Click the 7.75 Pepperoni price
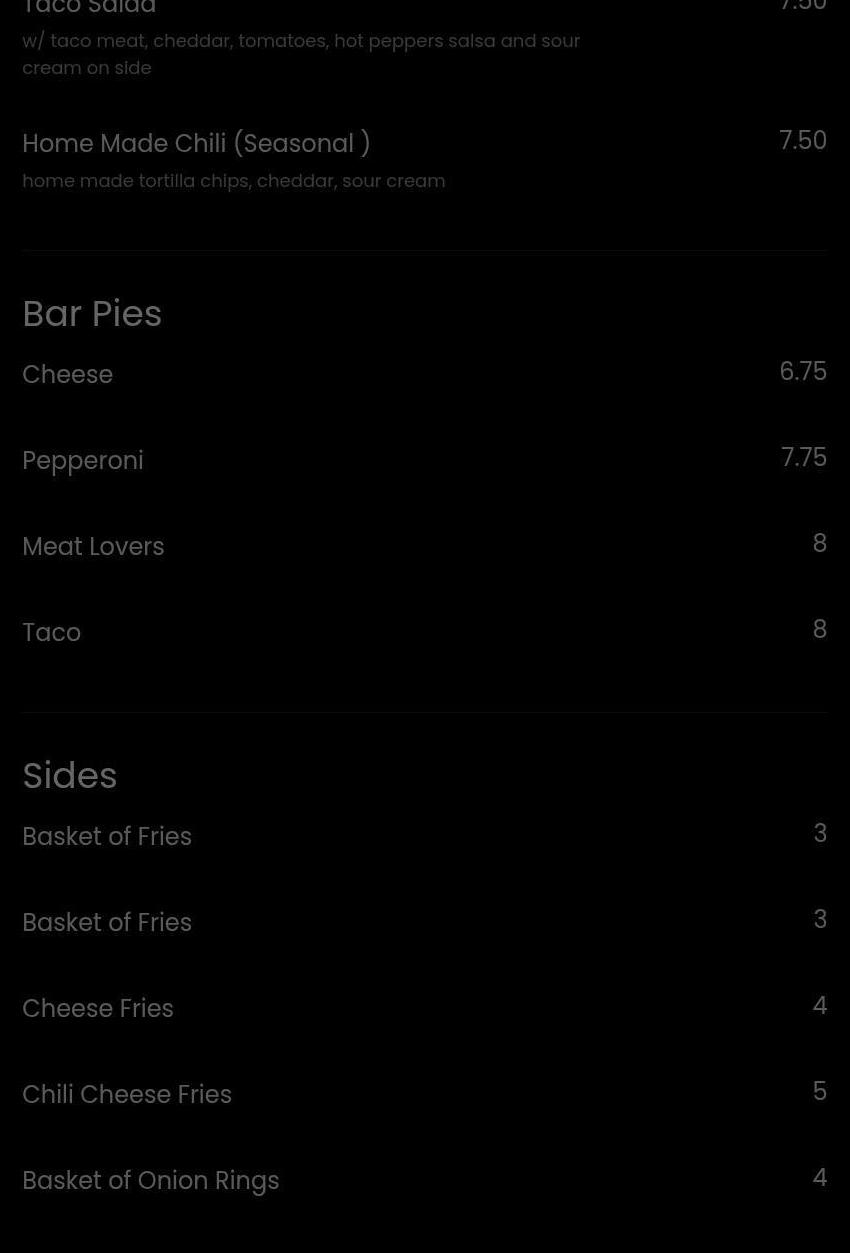The width and height of the screenshot is (850, 1253). tap(803, 458)
